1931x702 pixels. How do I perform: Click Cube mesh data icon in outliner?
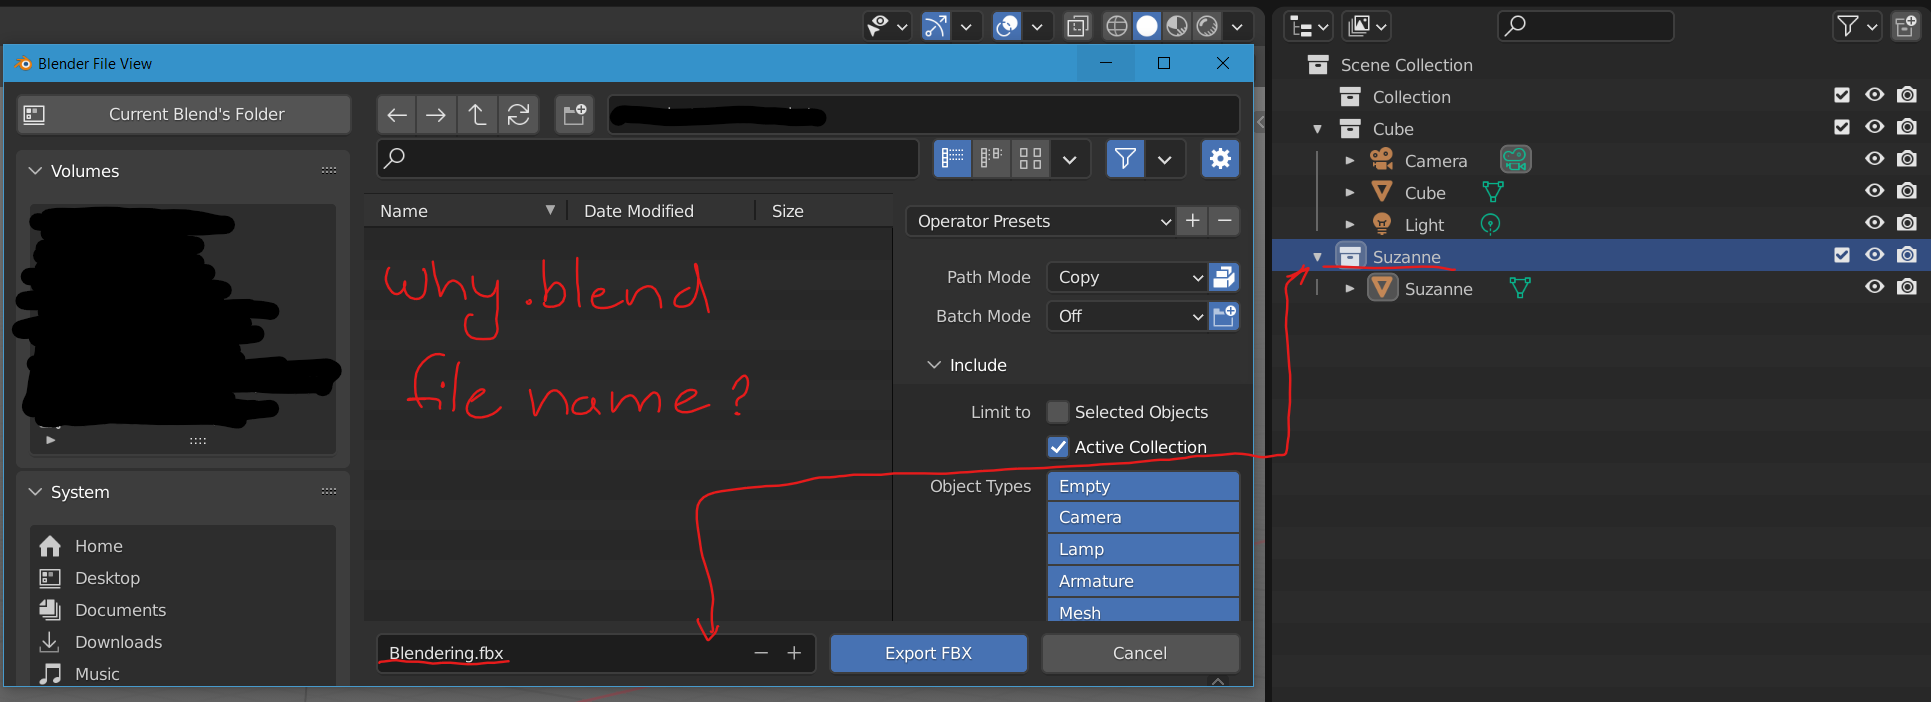pos(1493,192)
